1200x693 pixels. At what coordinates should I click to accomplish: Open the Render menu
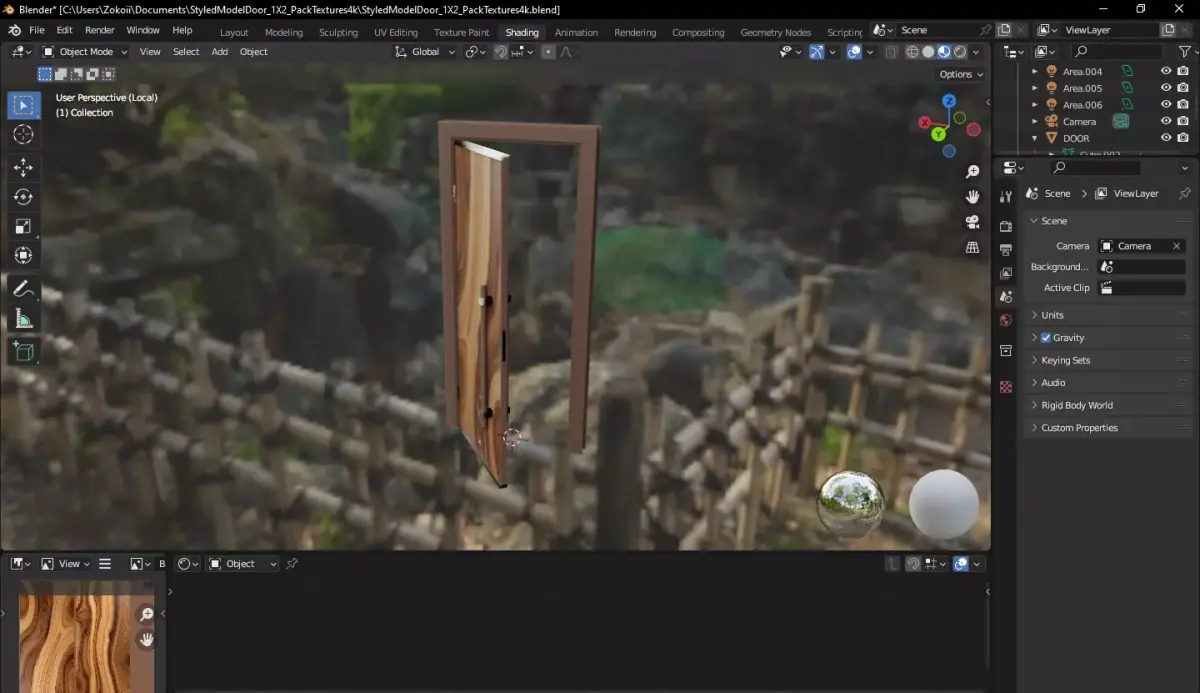click(99, 31)
